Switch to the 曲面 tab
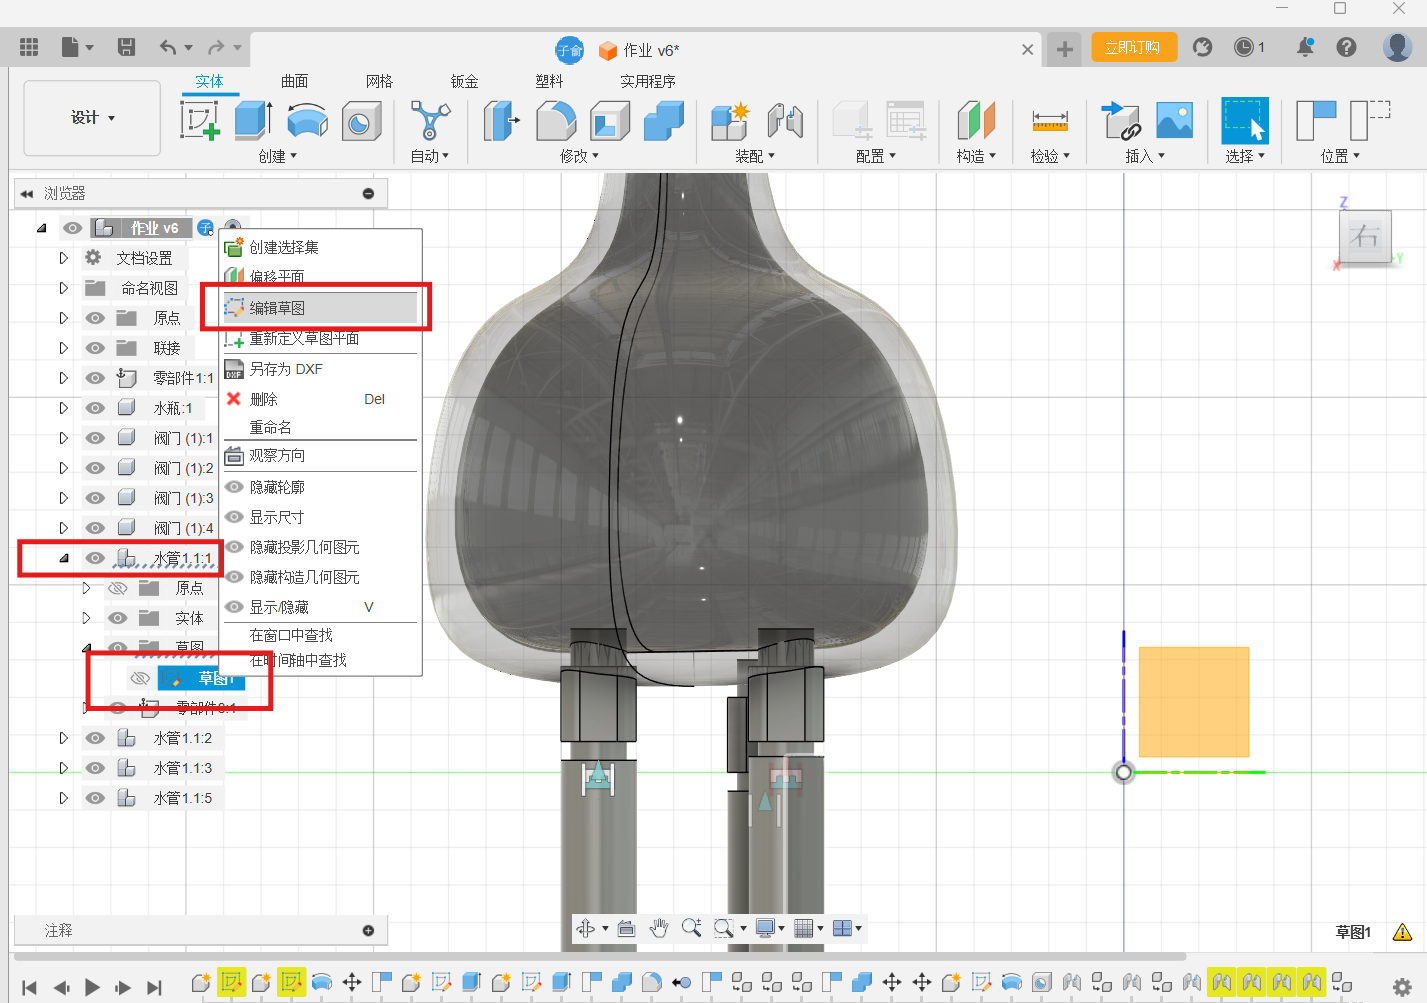Viewport: 1427px width, 1003px height. [x=294, y=81]
